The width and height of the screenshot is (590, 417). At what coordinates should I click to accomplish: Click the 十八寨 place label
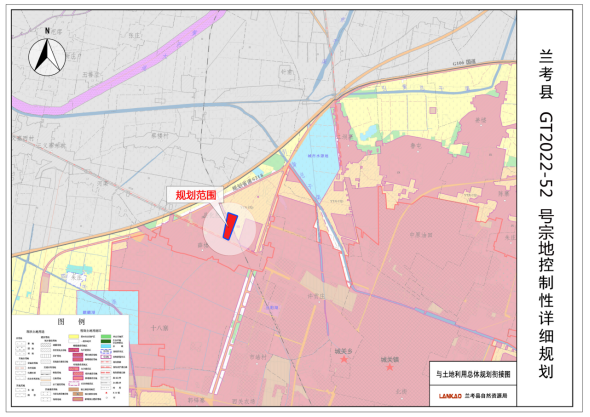[159, 328]
